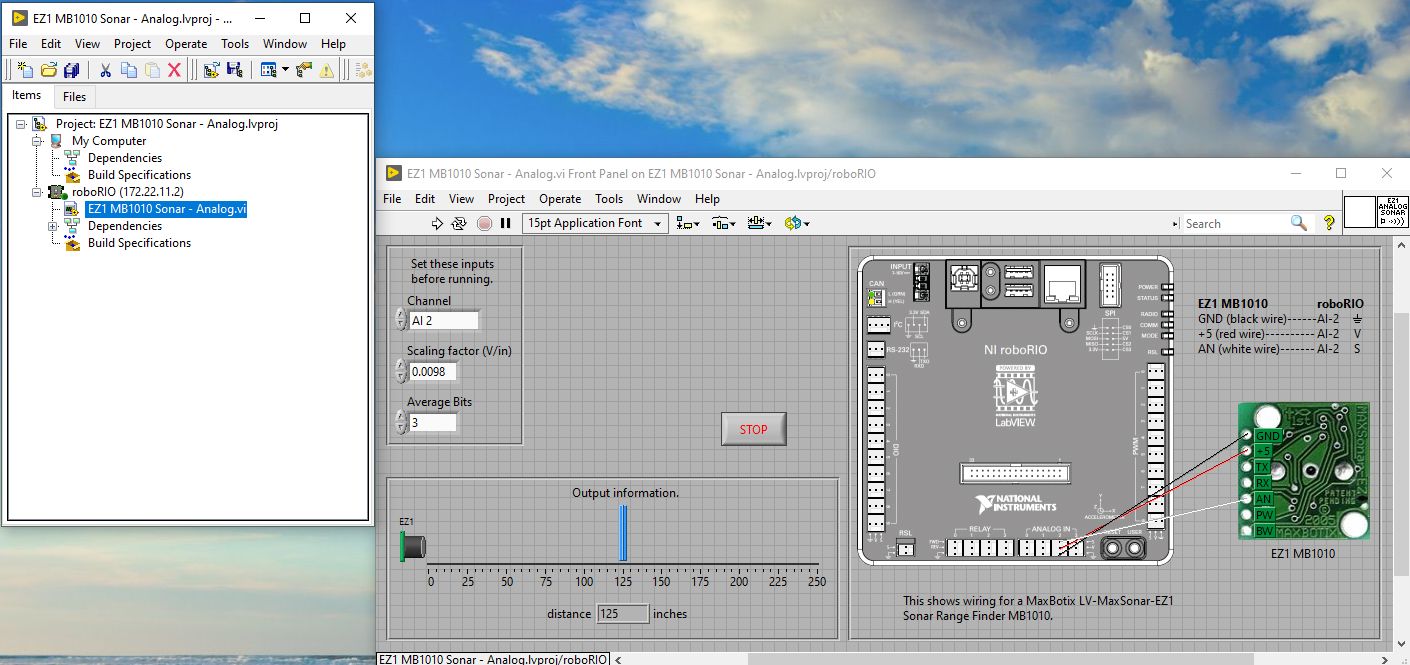Click distance indicator showing 125
The image size is (1410, 665).
[623, 613]
